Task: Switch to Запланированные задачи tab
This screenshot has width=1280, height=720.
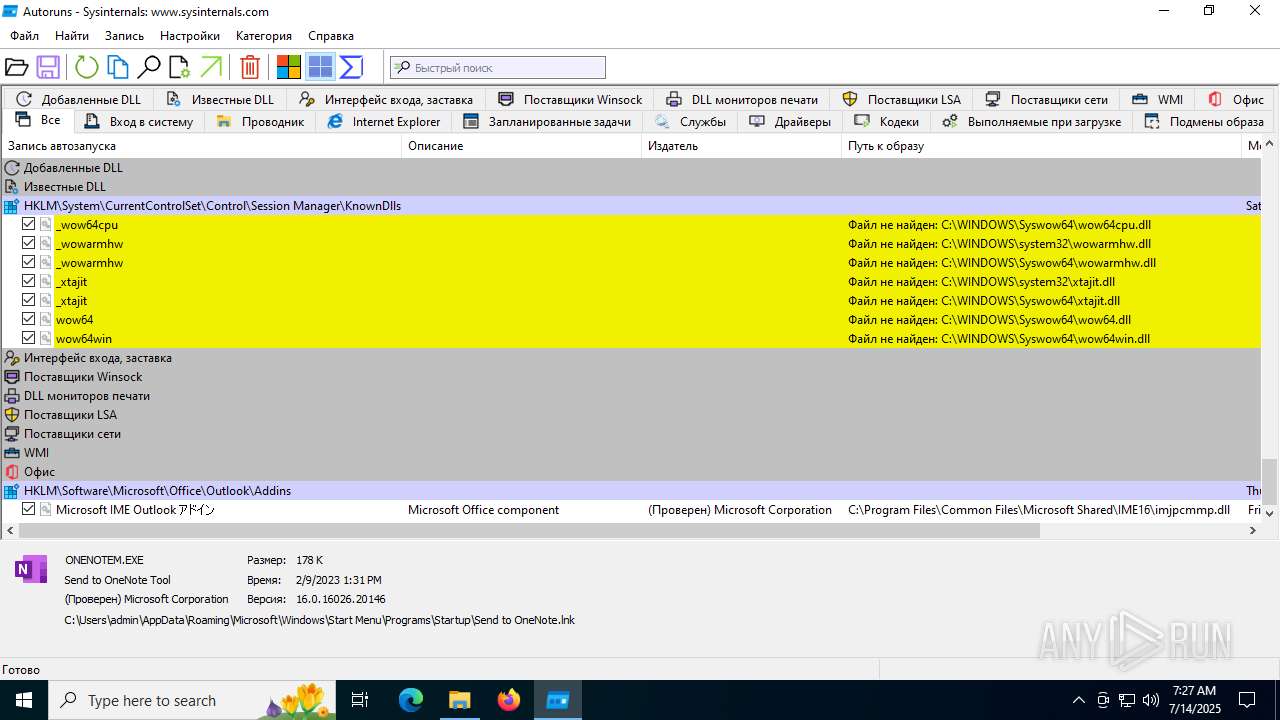Action: tap(547, 121)
